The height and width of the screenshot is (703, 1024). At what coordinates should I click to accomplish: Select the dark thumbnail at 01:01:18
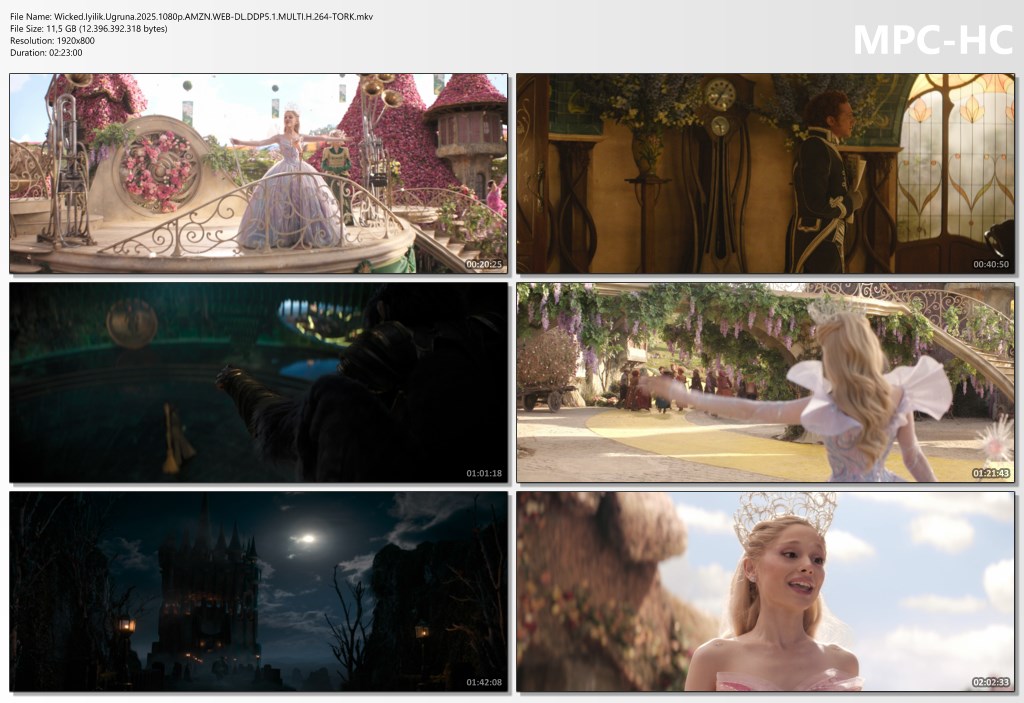[258, 382]
